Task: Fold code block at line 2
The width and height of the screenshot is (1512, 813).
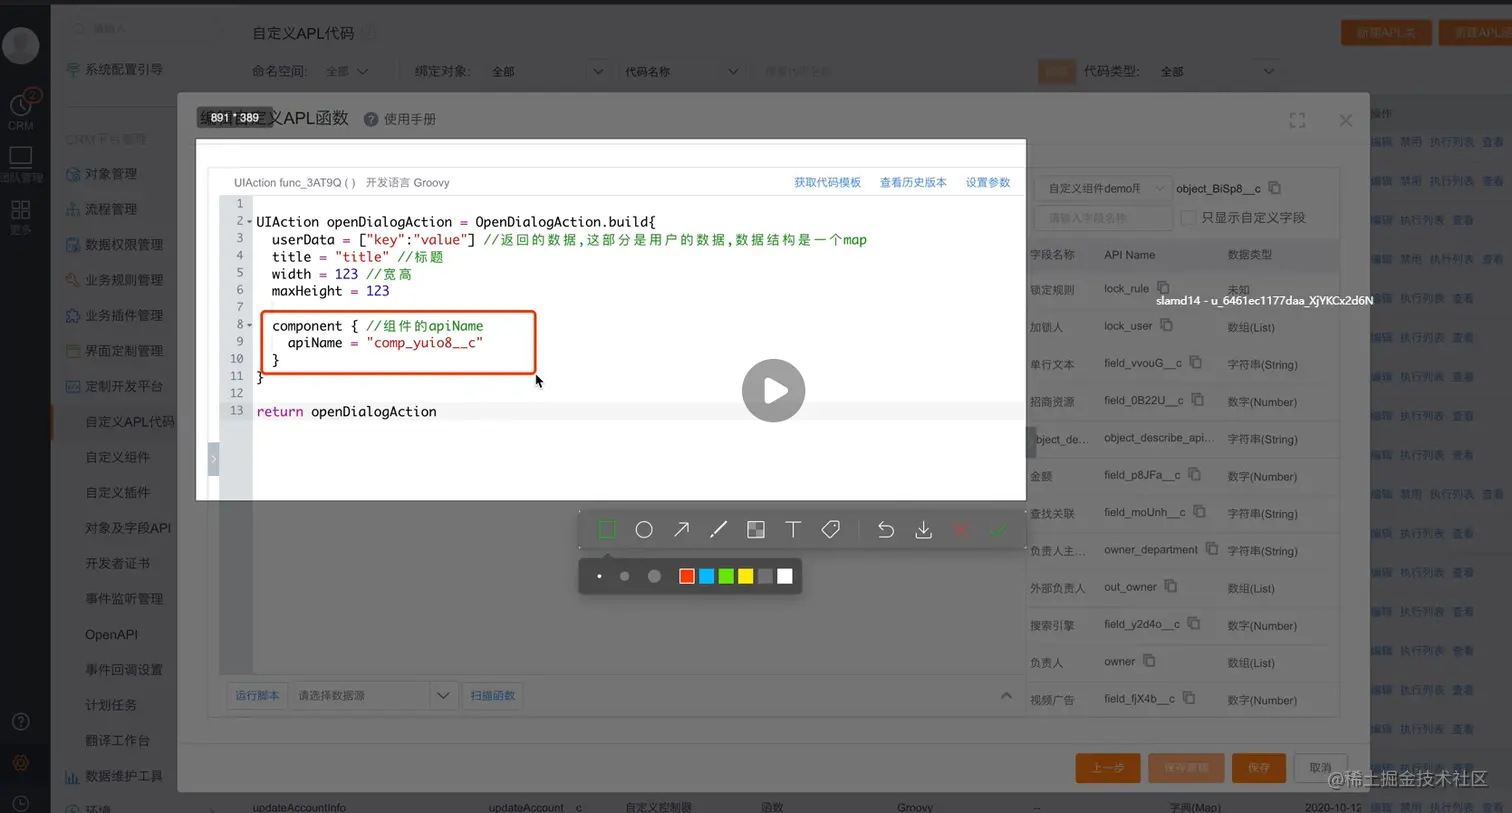Action: coord(250,222)
